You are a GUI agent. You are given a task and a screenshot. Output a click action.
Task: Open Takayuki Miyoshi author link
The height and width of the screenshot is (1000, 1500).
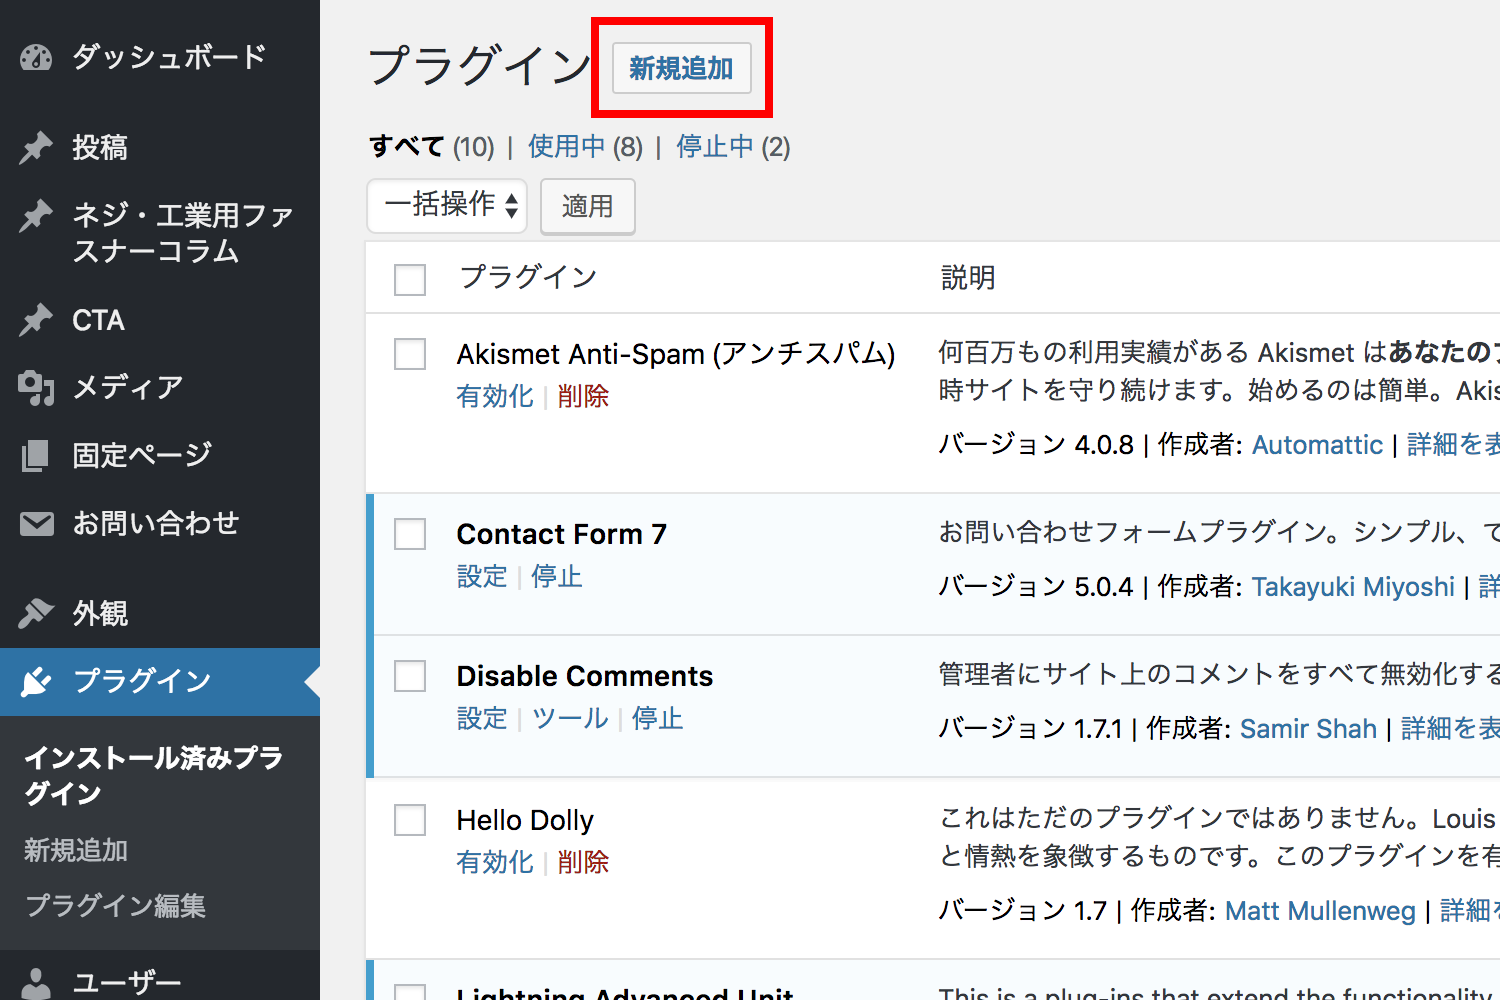(1353, 587)
